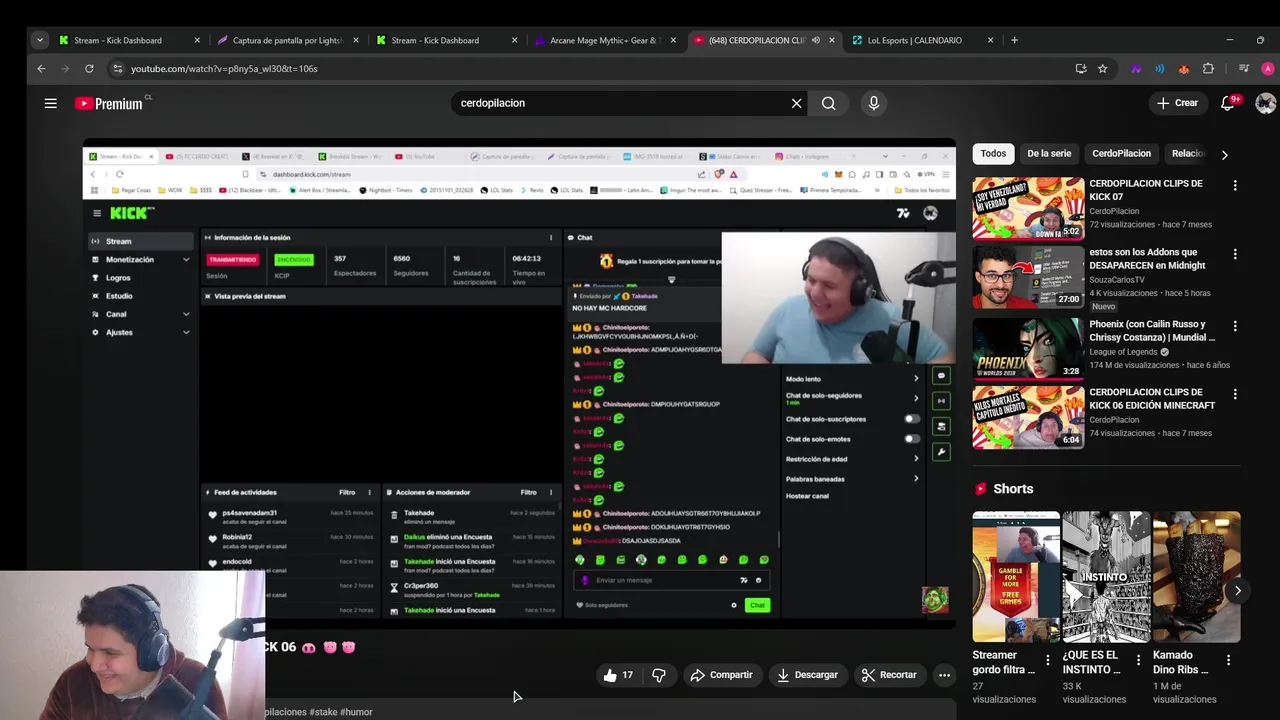Go back with browser back arrow
The width and height of the screenshot is (1280, 720).
coord(41,69)
